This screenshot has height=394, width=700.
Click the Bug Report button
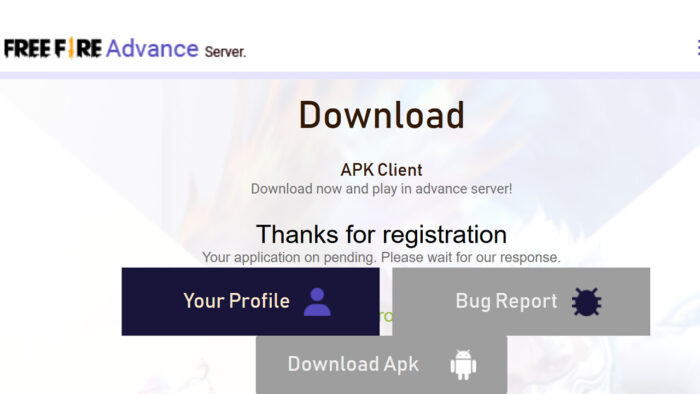coord(521,302)
